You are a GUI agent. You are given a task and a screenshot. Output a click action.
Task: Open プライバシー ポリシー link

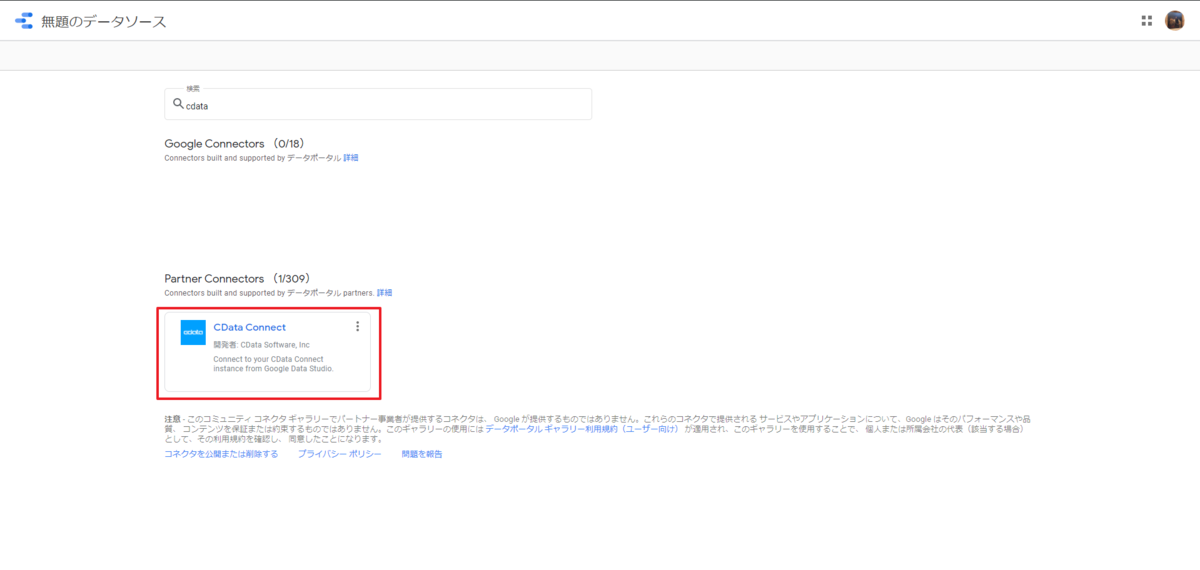coord(339,454)
